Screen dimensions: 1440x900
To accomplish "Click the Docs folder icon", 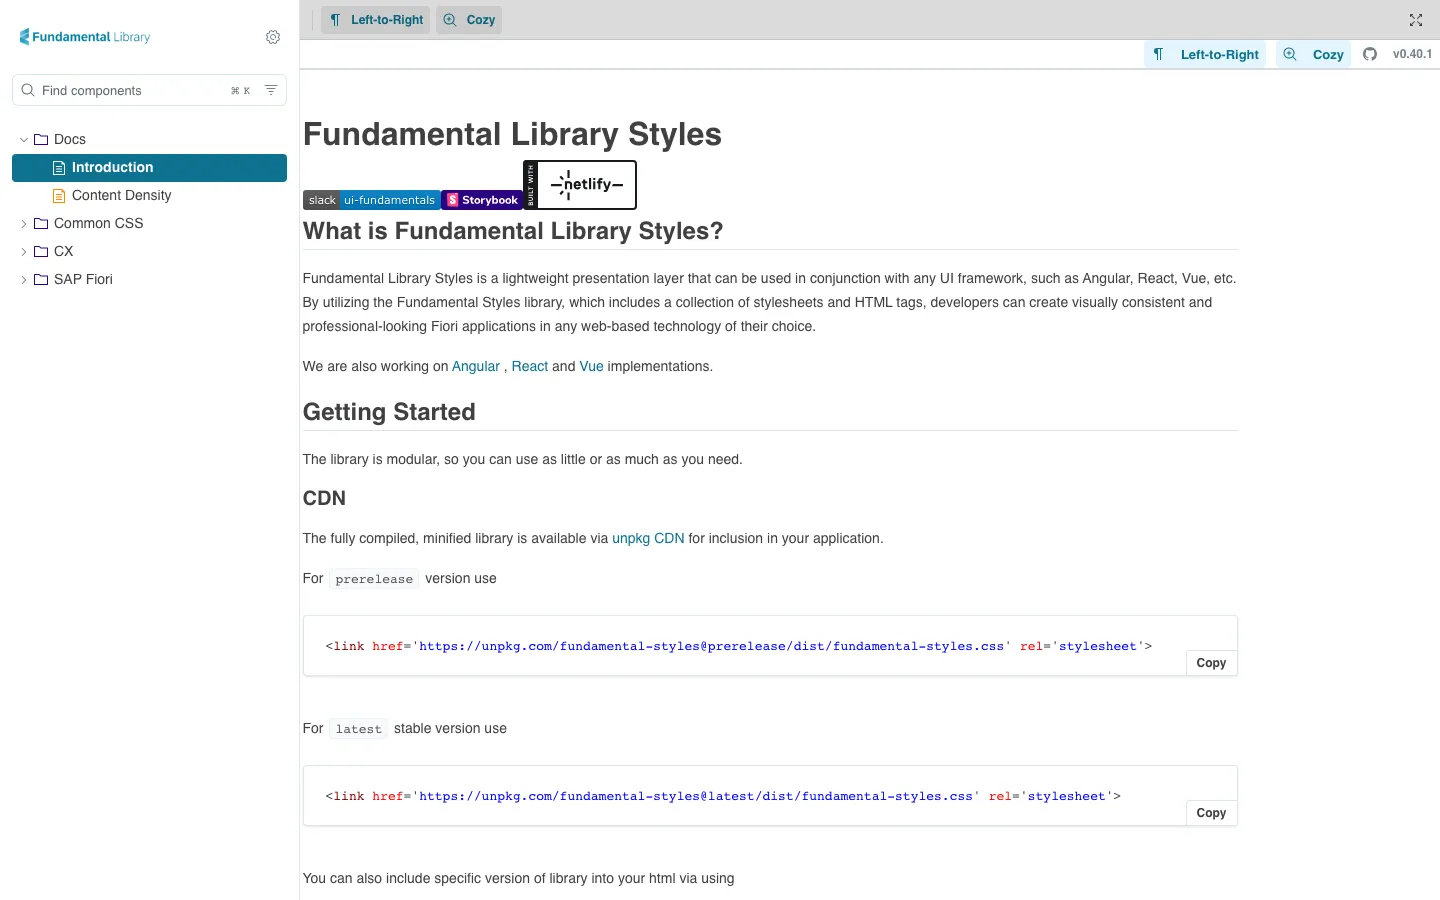I will coord(41,139).
